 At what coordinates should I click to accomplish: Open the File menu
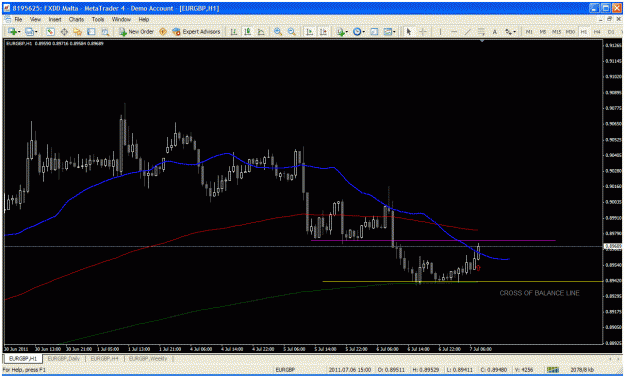(18, 19)
